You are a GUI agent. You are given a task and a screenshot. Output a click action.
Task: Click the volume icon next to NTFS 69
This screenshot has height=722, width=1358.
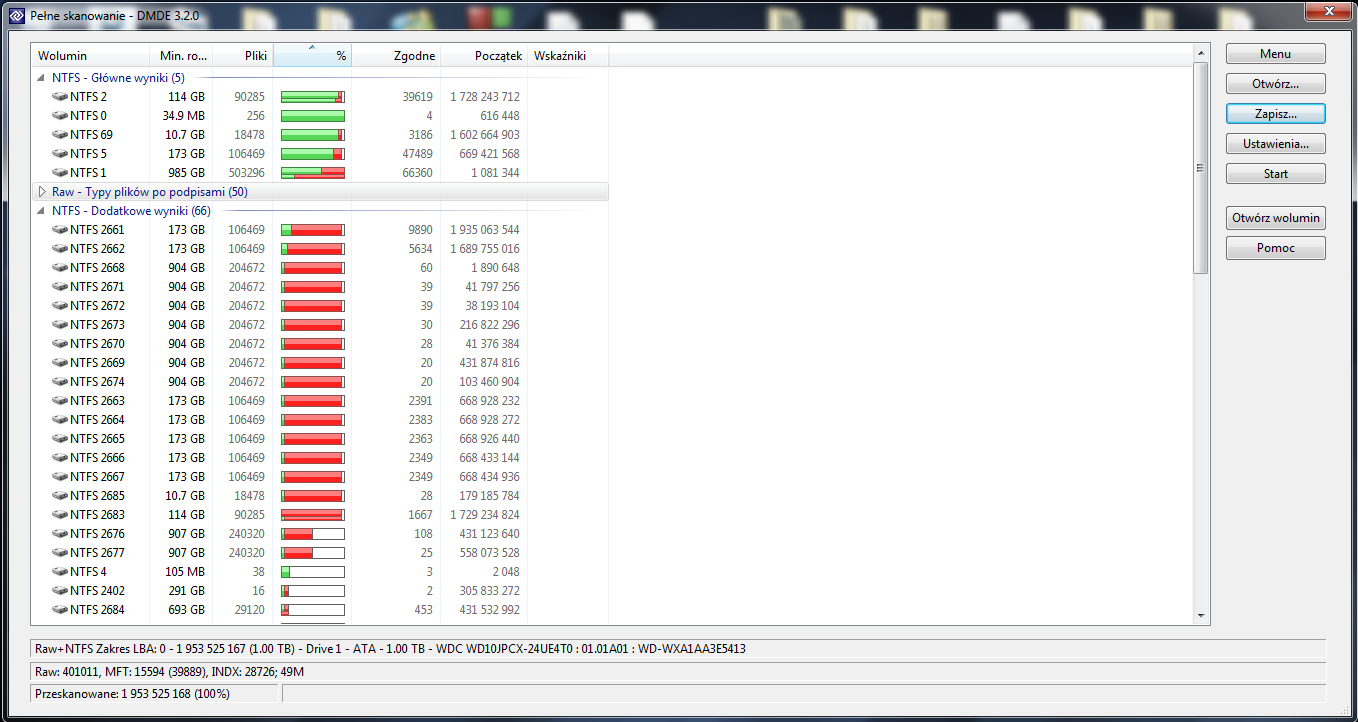60,135
